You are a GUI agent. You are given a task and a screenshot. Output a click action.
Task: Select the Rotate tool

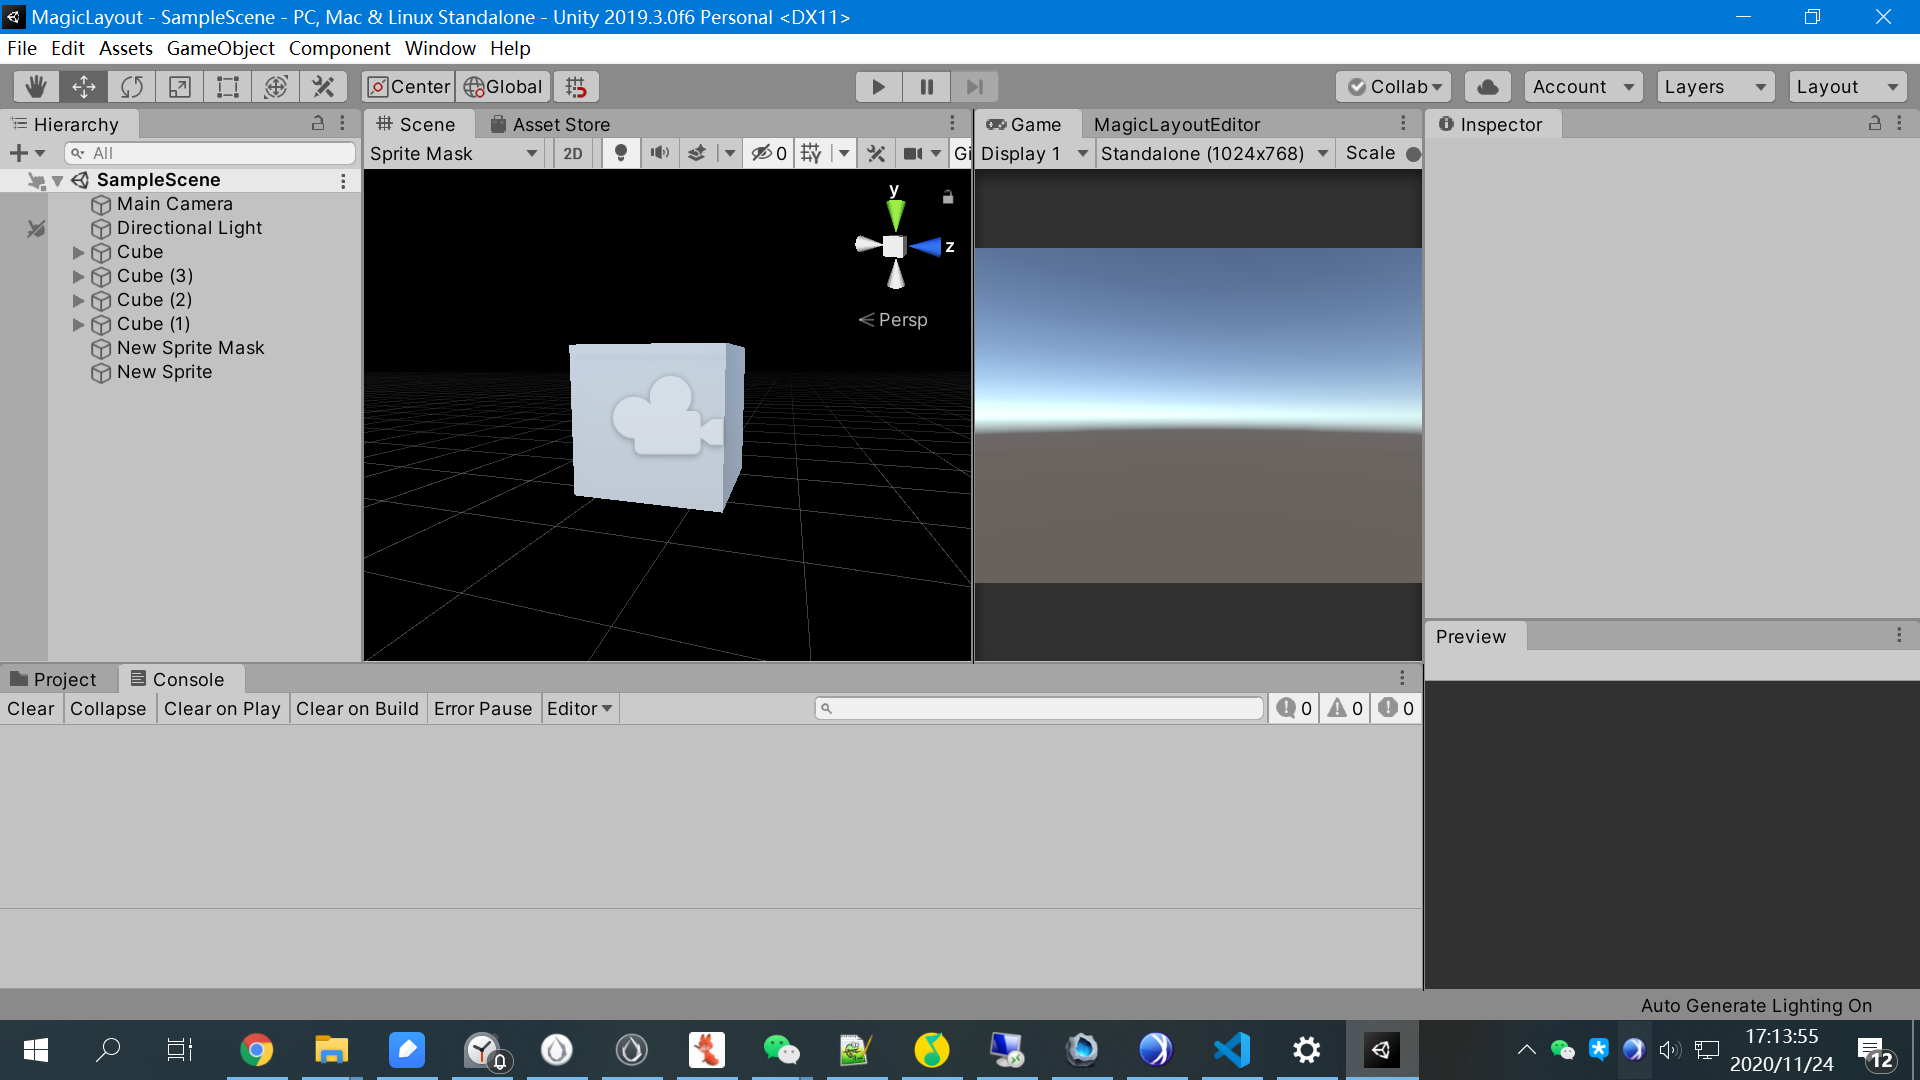132,87
